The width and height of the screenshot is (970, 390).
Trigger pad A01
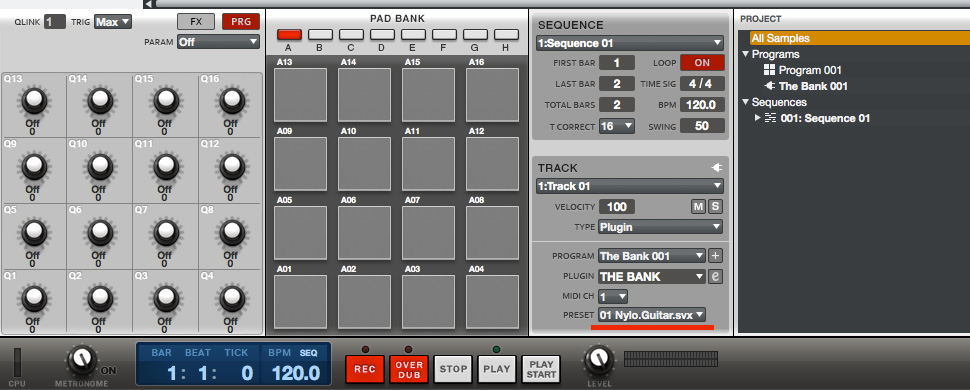tap(301, 301)
